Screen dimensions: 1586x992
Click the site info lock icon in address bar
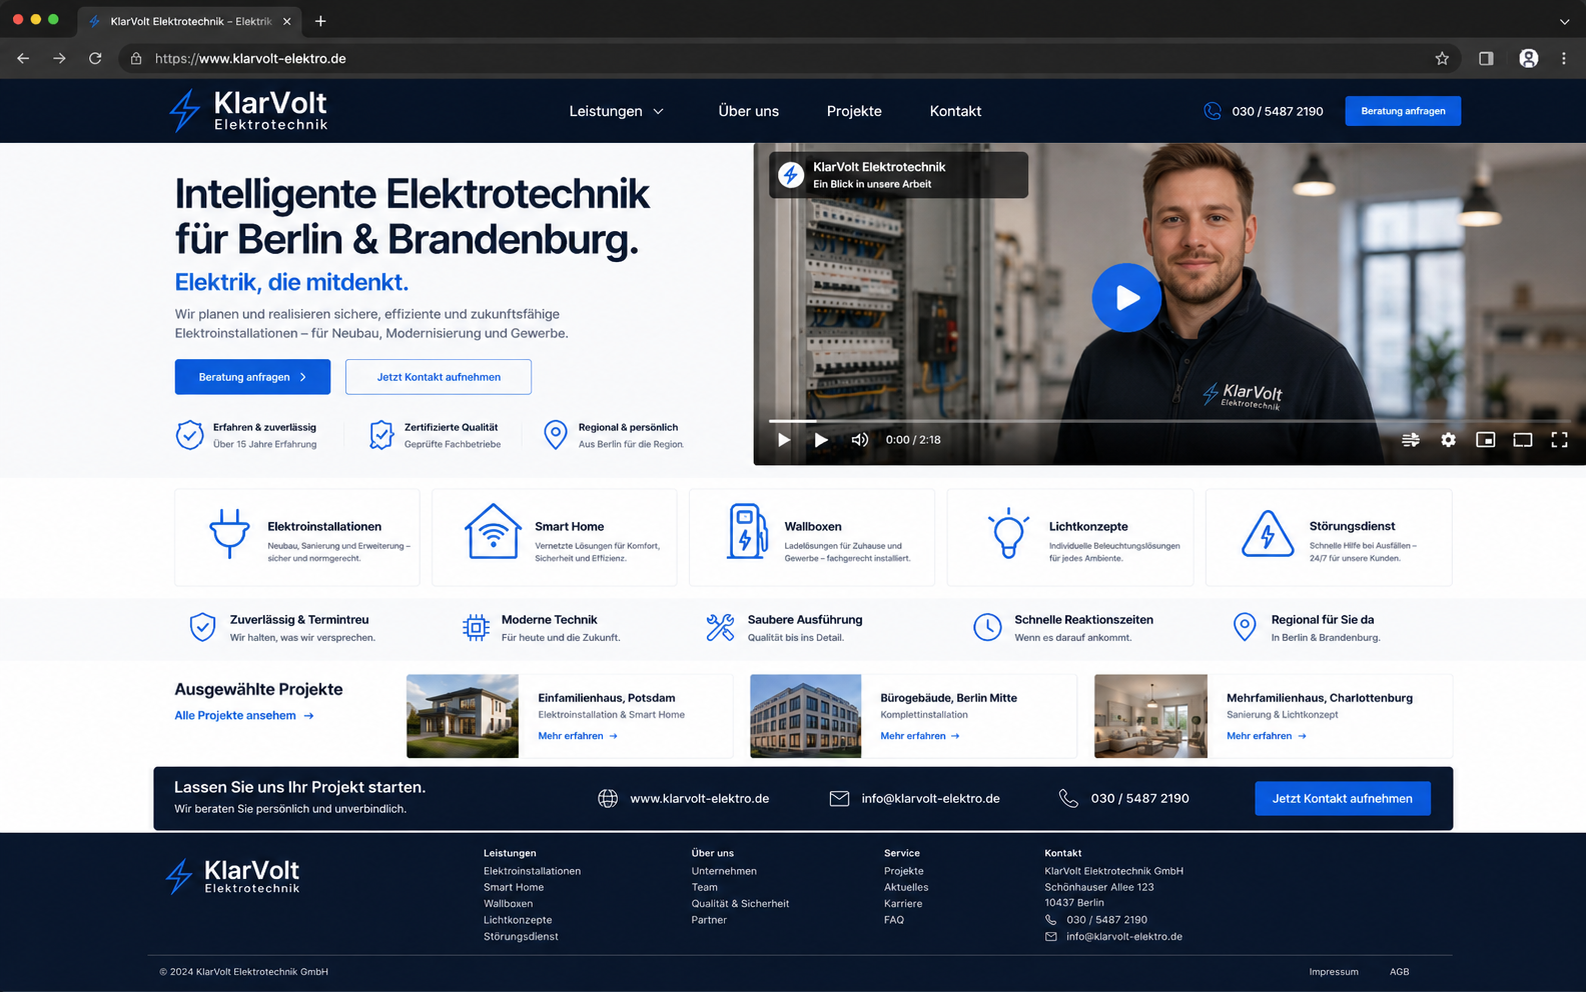pyautogui.click(x=136, y=59)
